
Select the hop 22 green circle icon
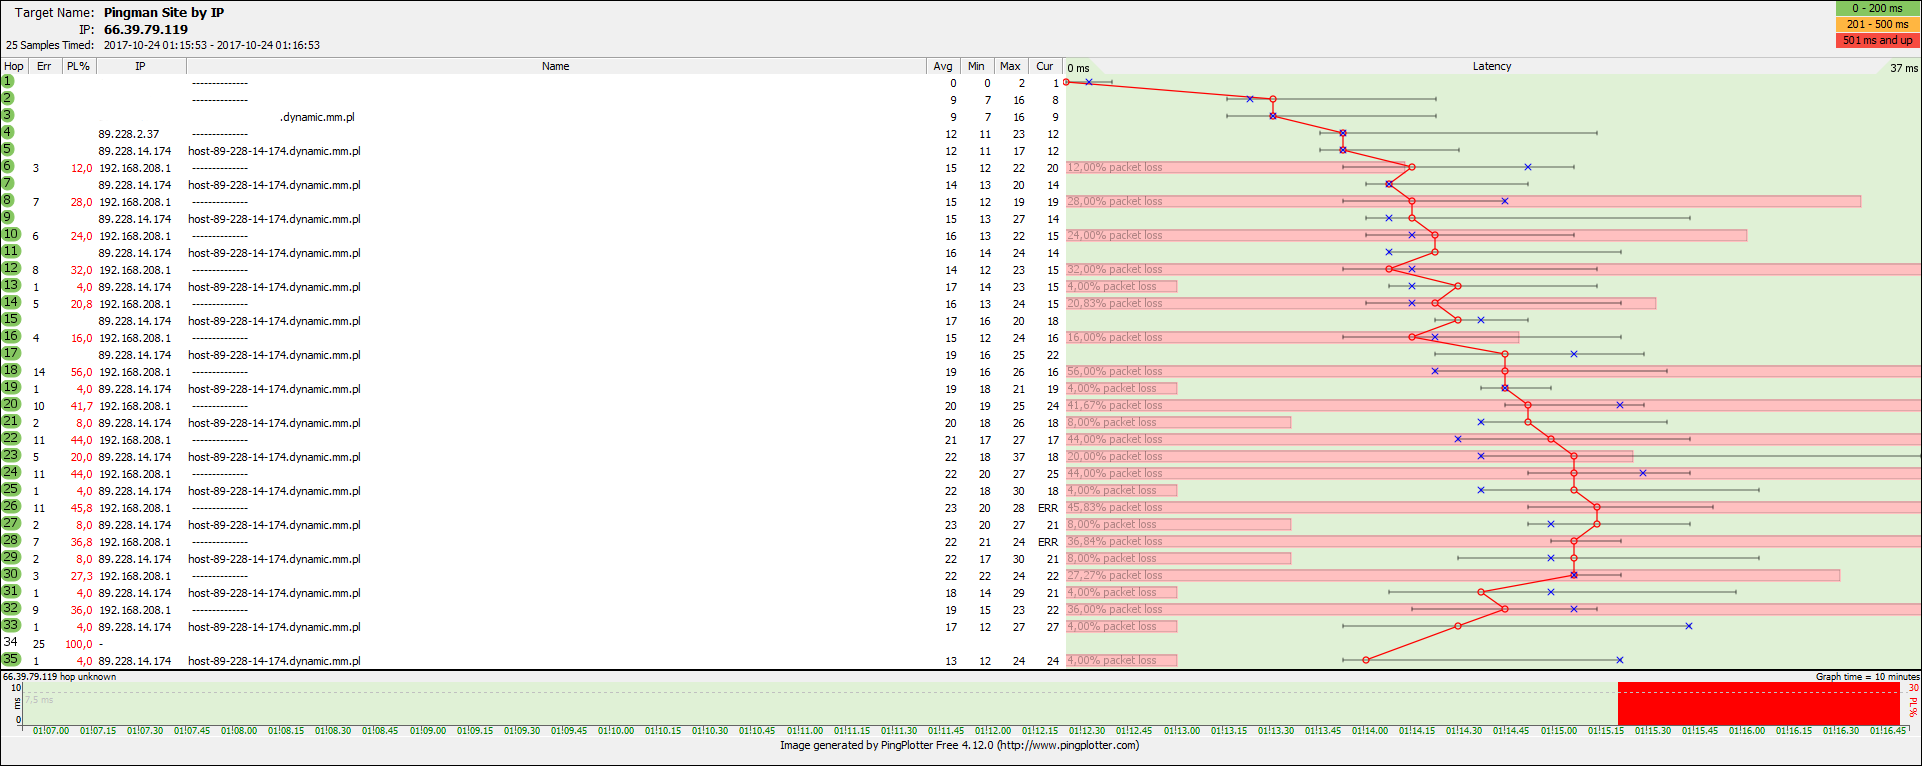tap(11, 438)
